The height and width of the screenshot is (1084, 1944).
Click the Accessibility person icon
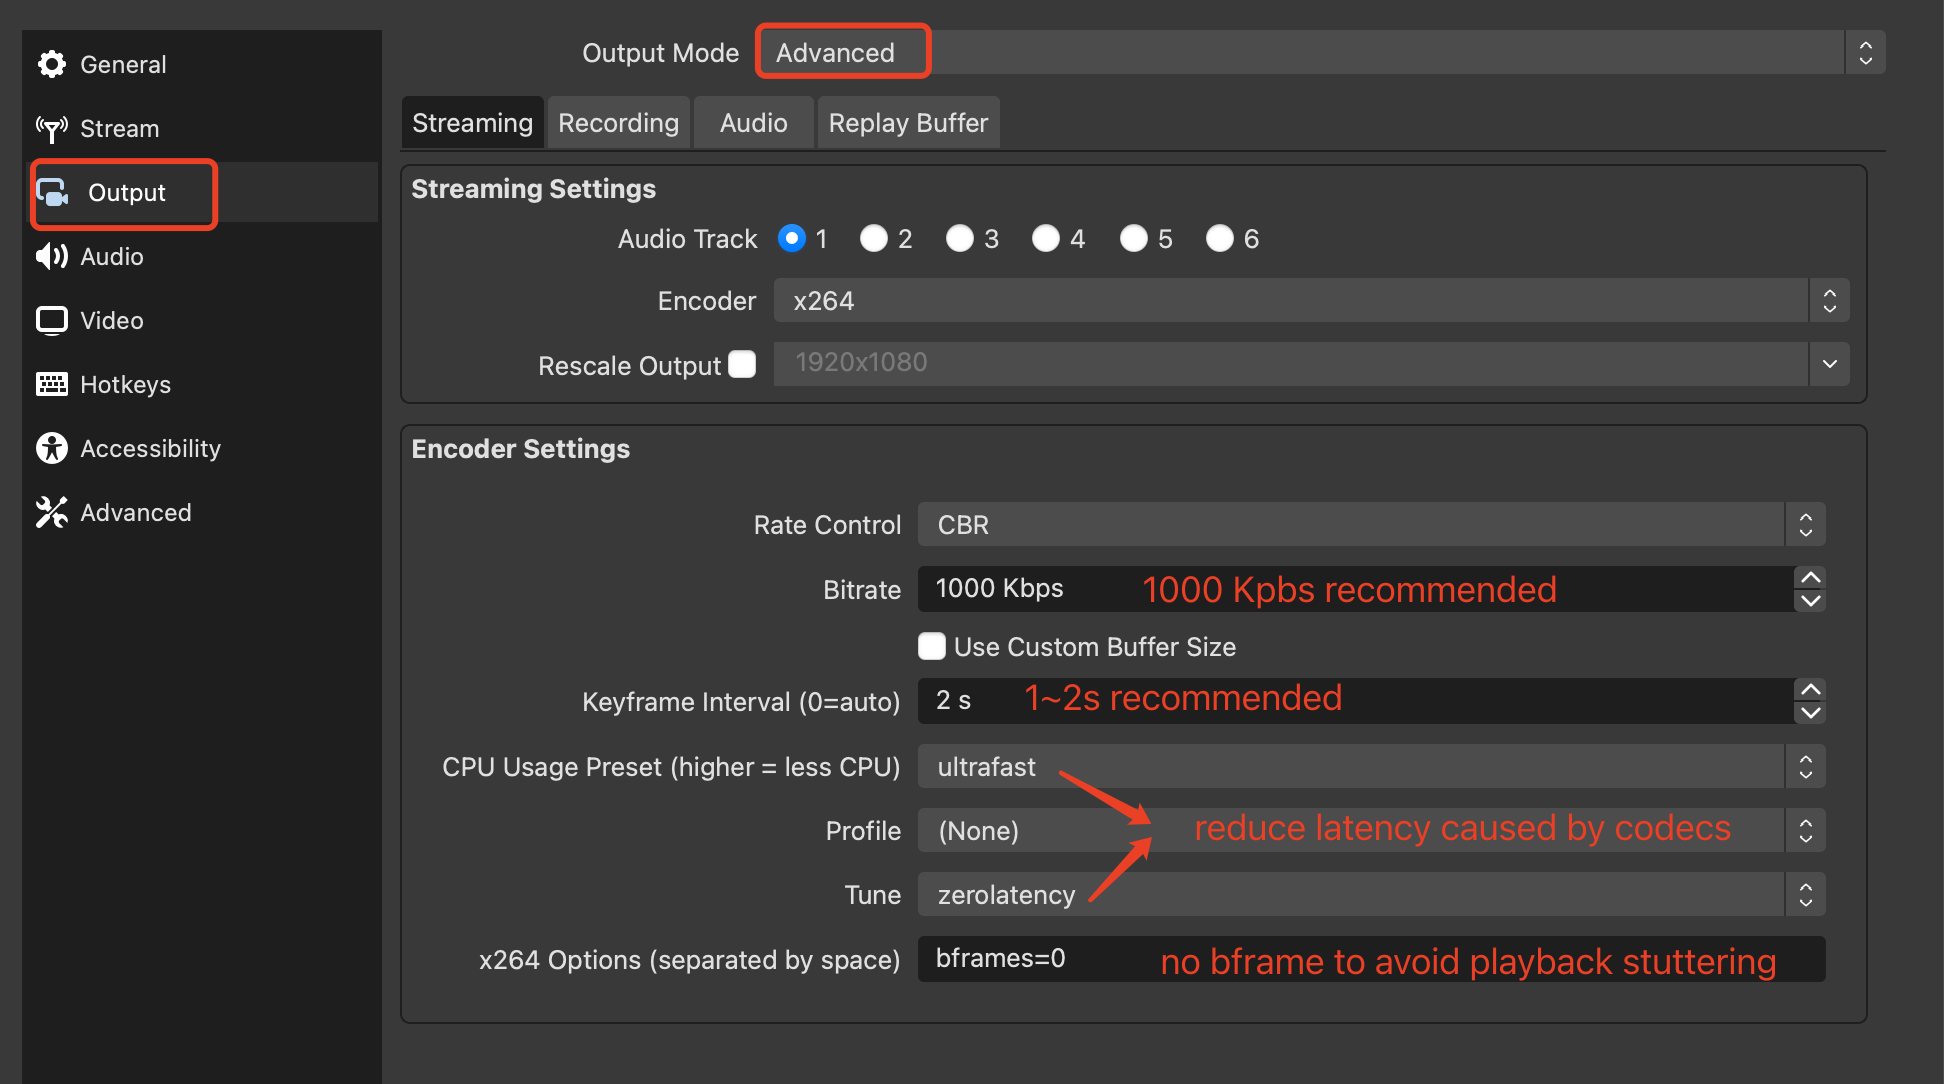tap(52, 448)
